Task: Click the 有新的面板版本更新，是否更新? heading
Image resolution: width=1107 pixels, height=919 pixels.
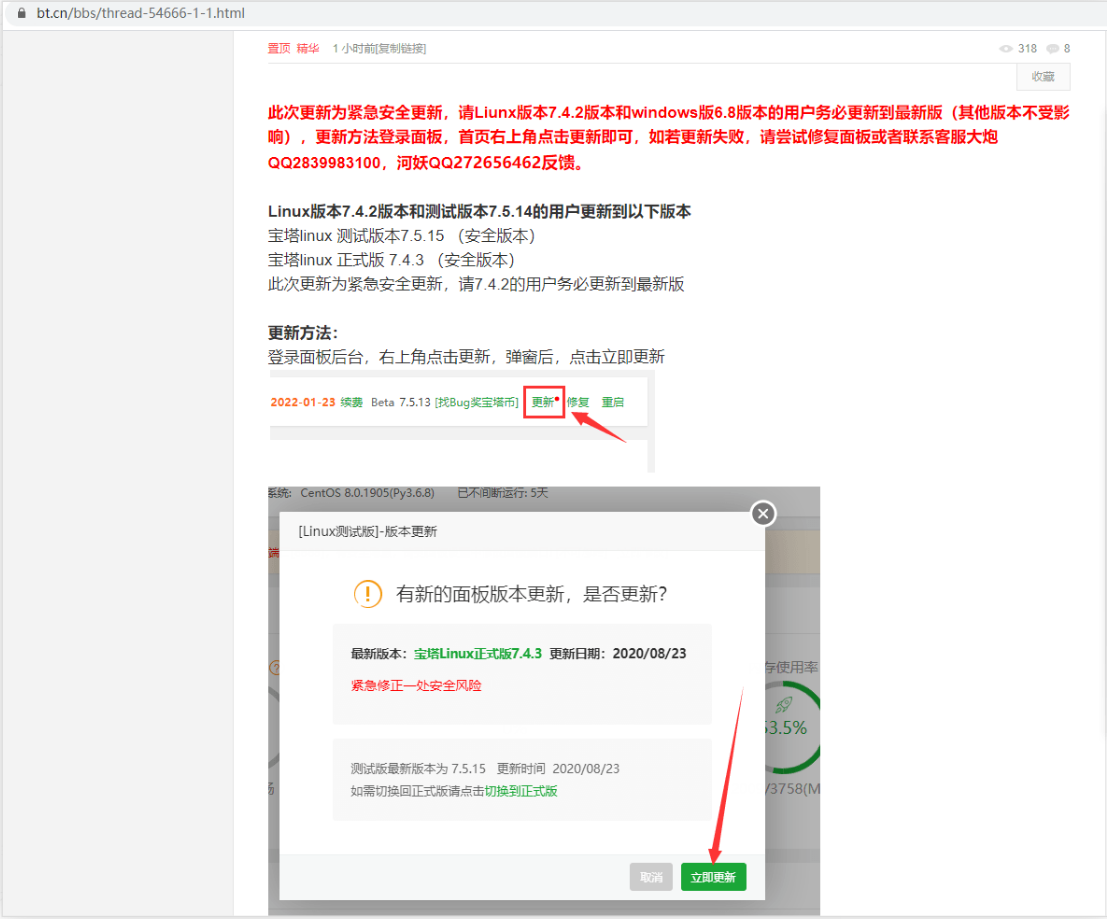Action: pos(531,594)
